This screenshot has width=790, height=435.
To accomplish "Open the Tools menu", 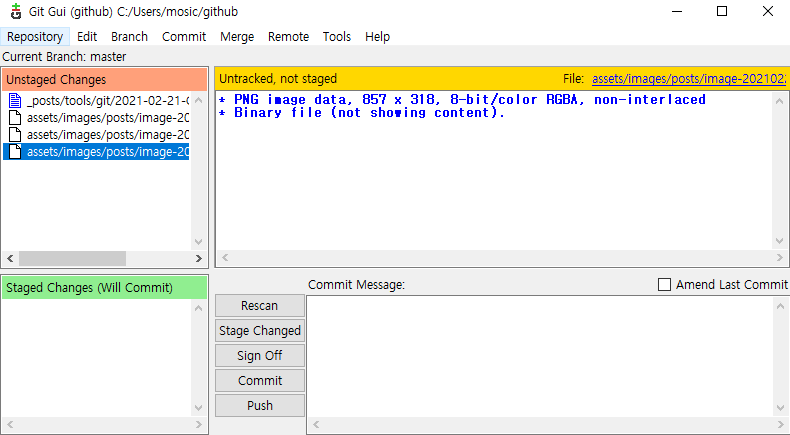I will click(x=337, y=37).
